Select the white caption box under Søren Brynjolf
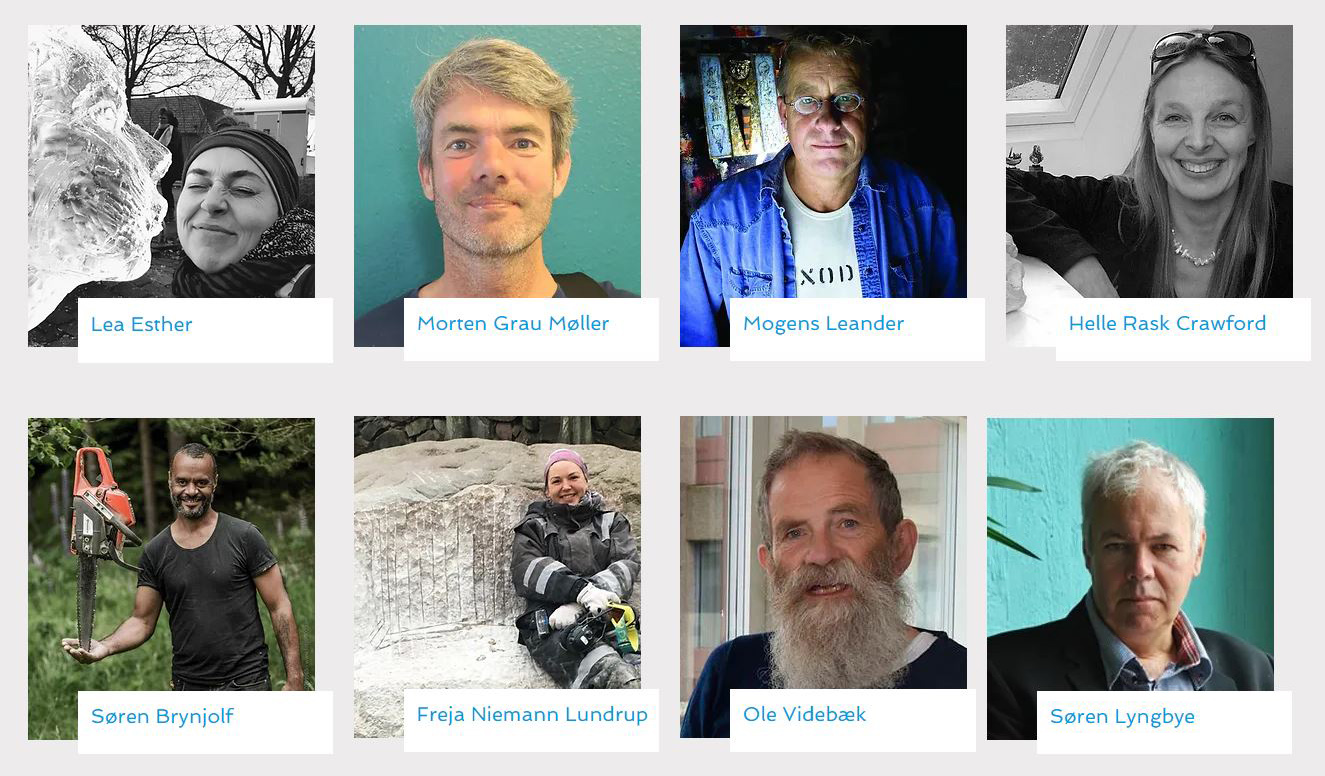 (205, 722)
